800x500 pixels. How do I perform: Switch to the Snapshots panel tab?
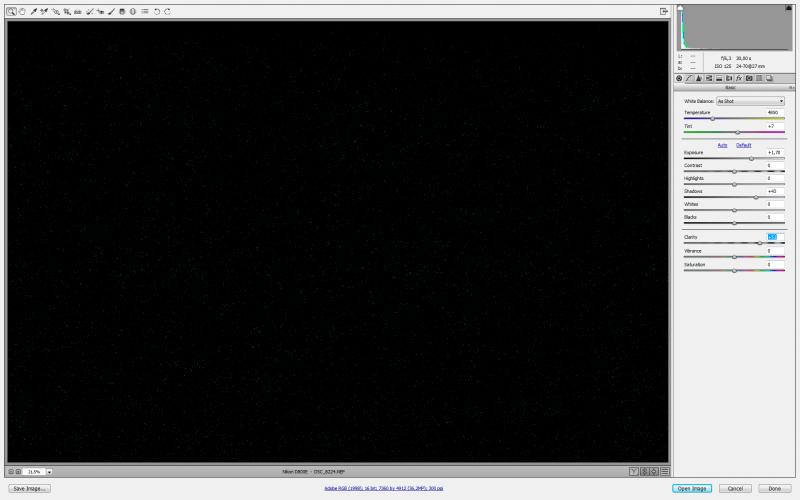(x=769, y=78)
